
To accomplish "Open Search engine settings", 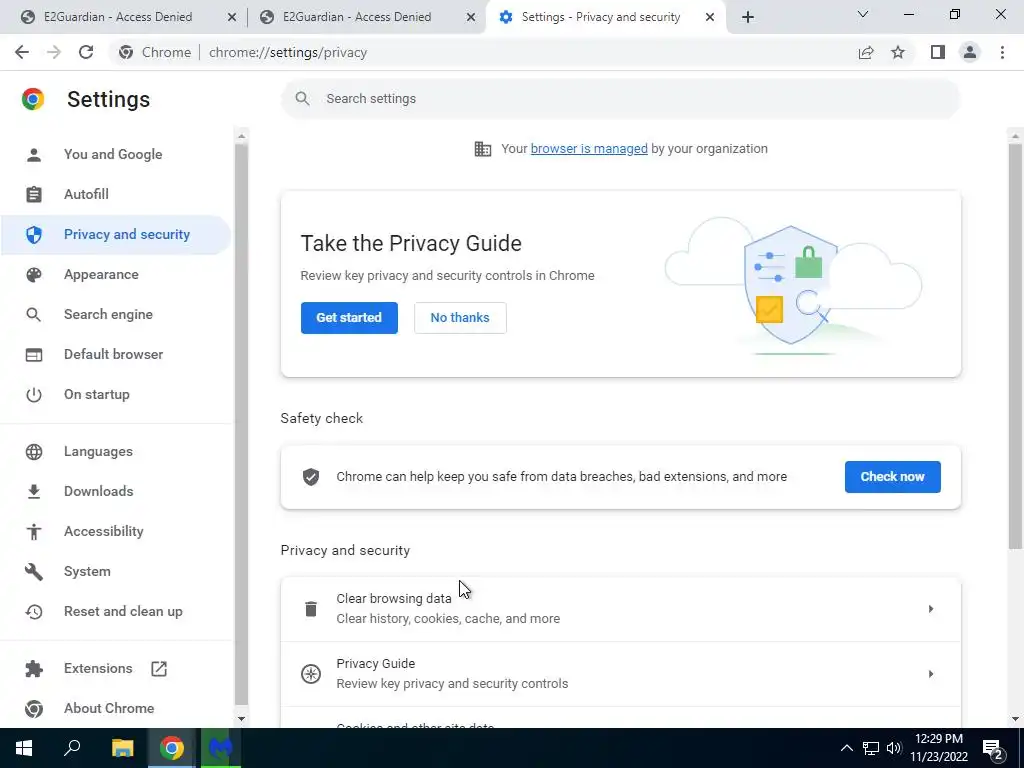I will [x=116, y=315].
